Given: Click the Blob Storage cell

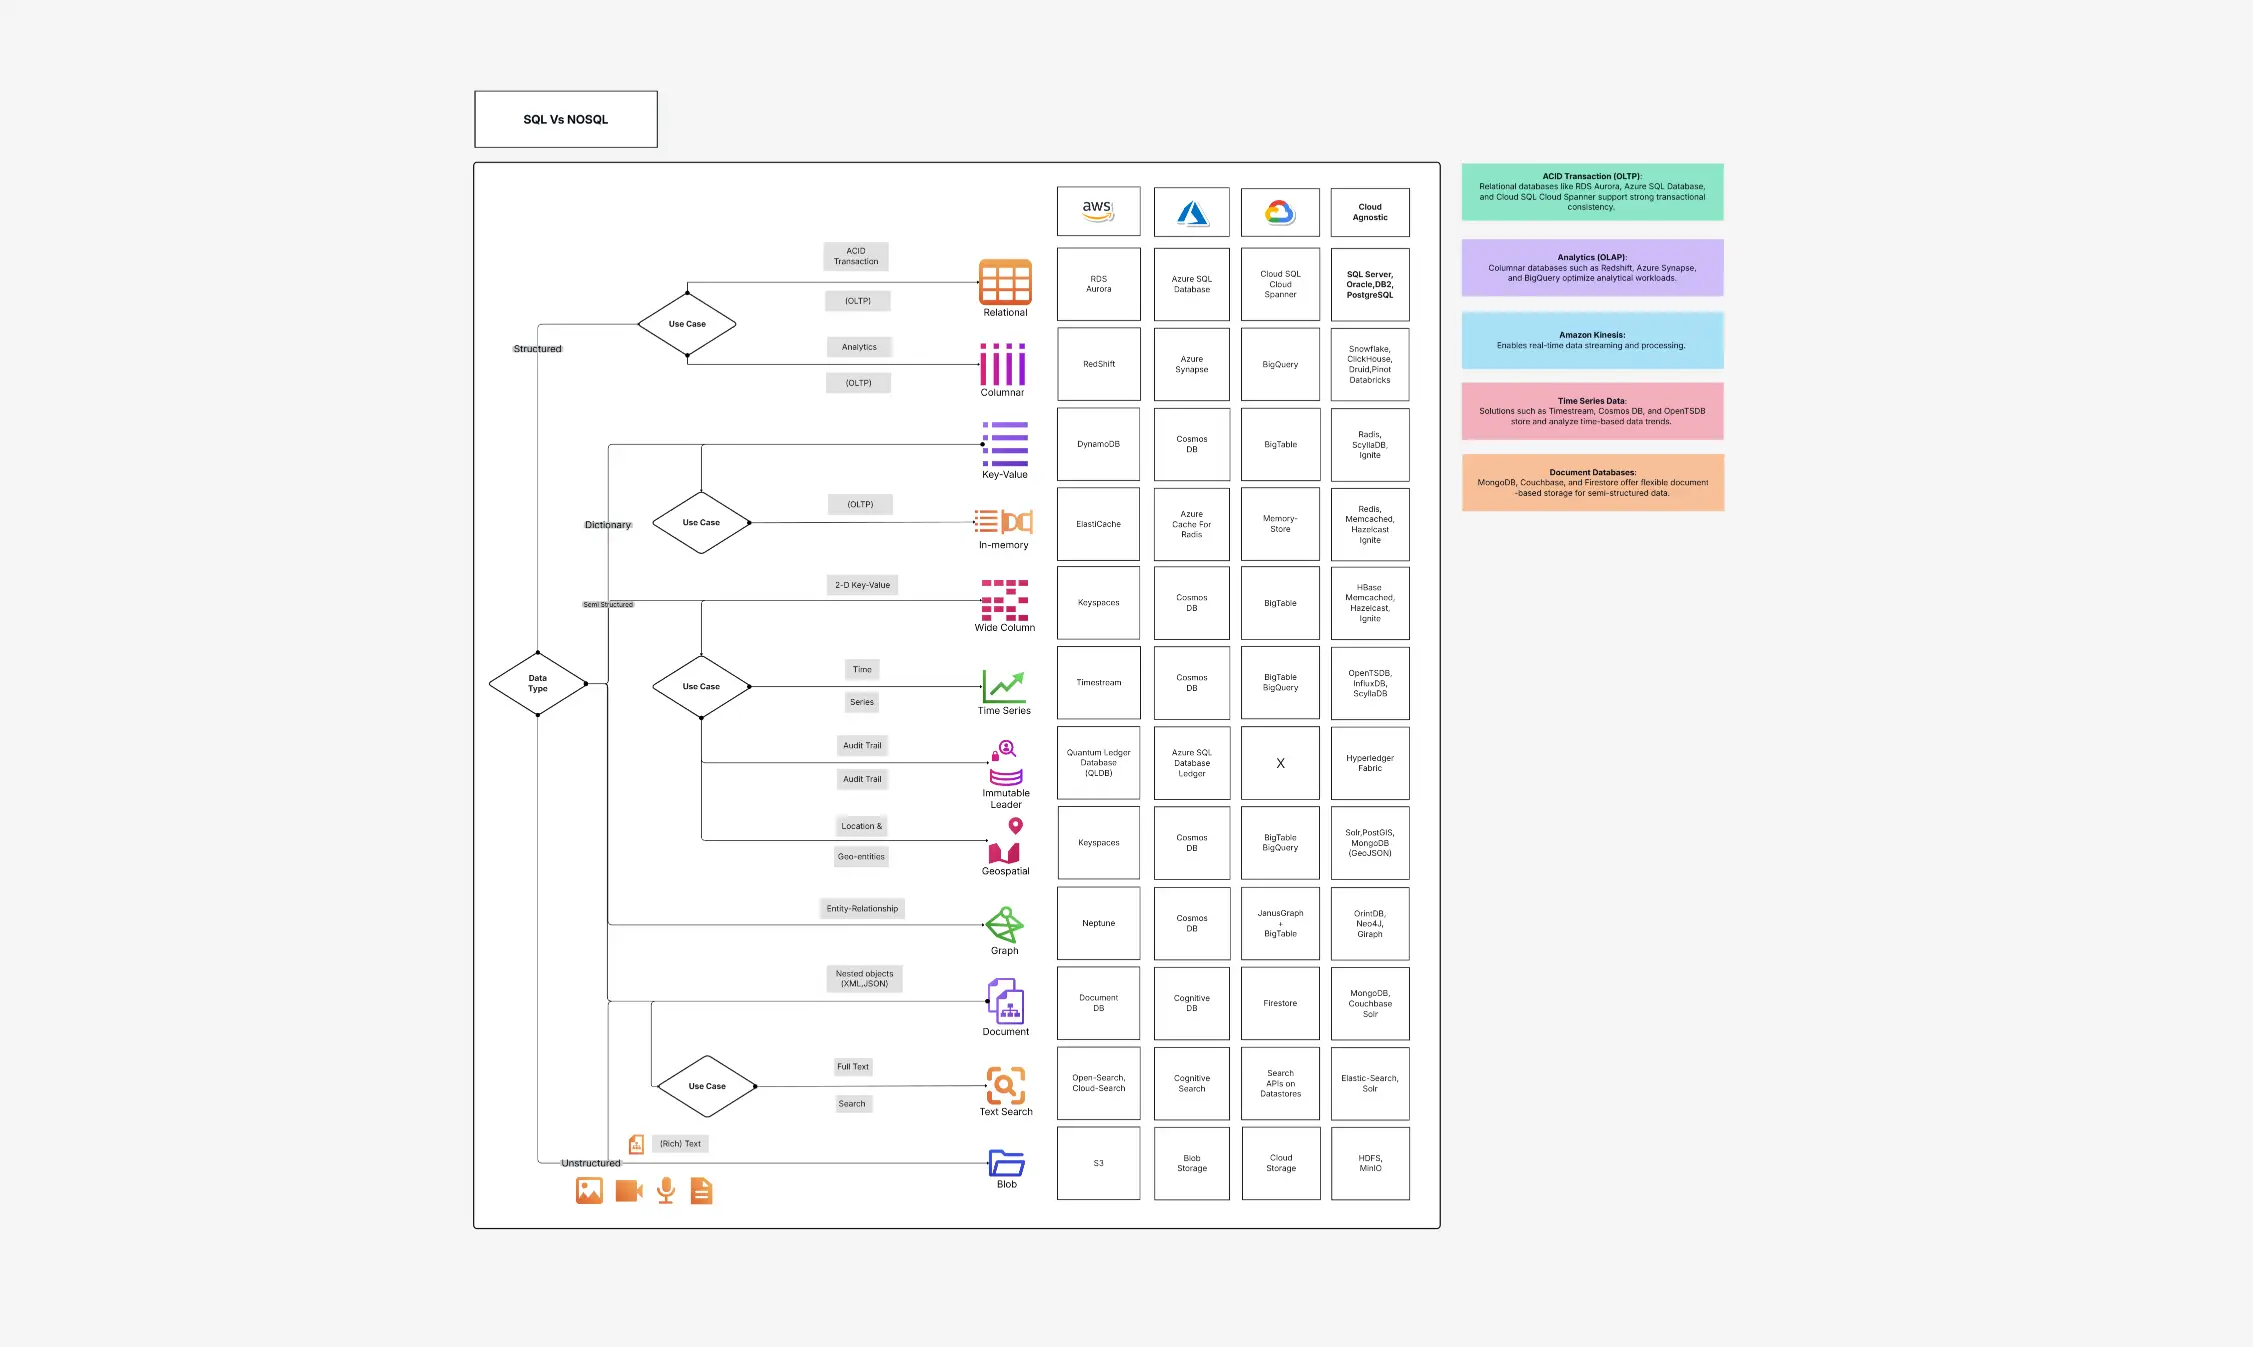Looking at the screenshot, I should [x=1192, y=1163].
